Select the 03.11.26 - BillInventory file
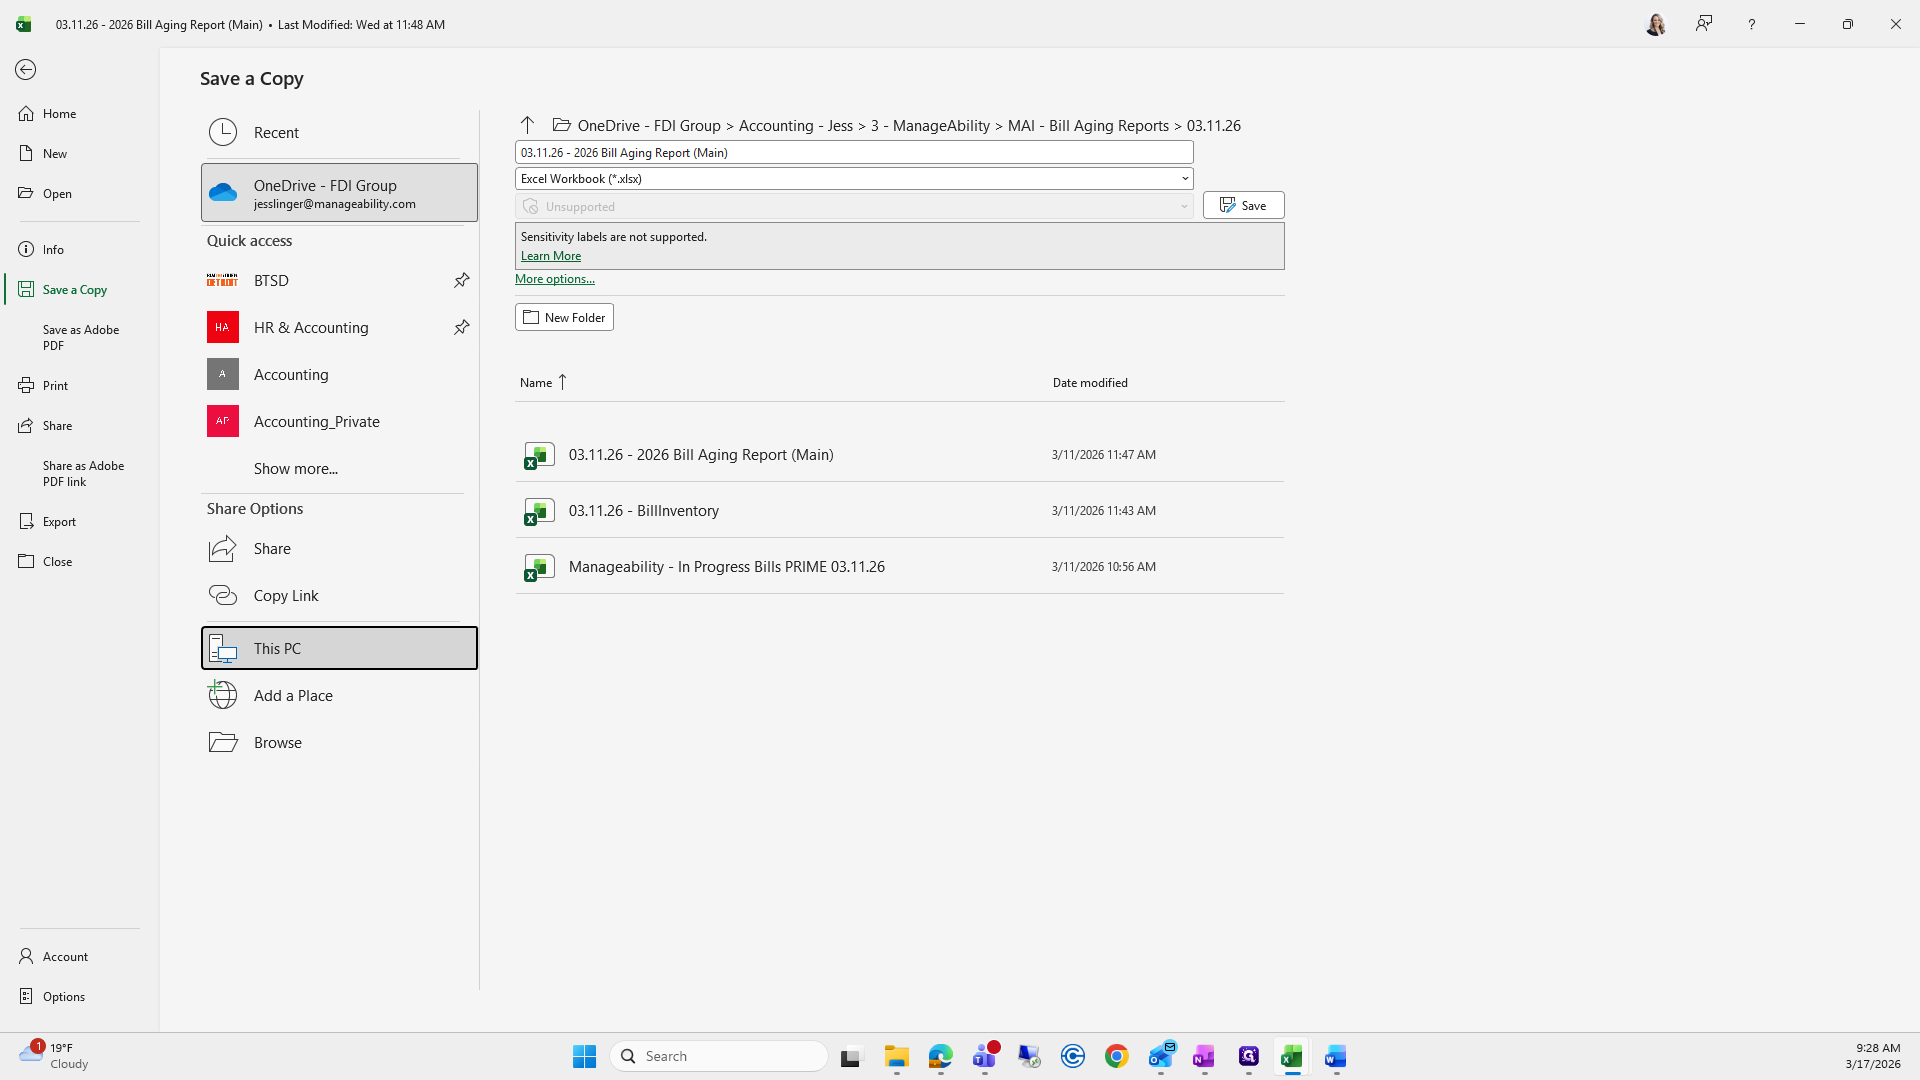The image size is (1920, 1080). click(643, 510)
